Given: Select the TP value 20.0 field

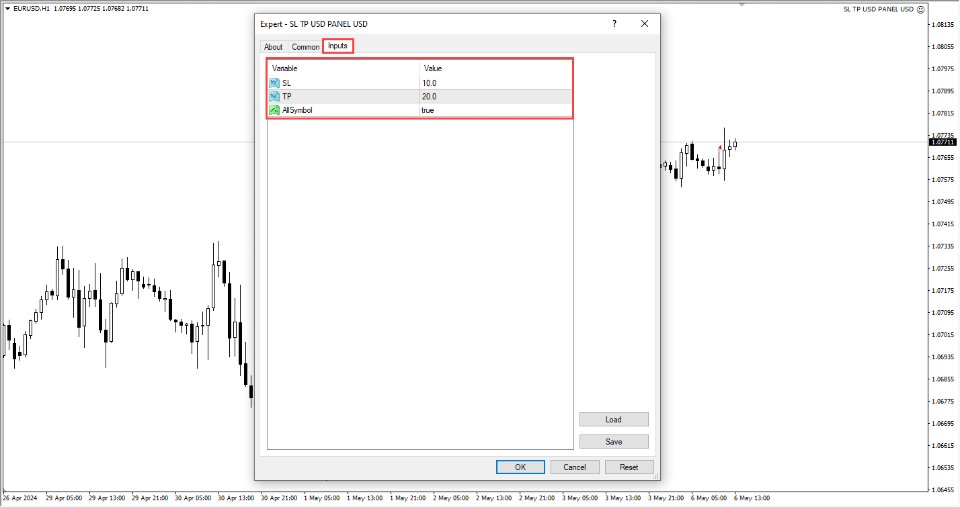Looking at the screenshot, I should click(495, 96).
